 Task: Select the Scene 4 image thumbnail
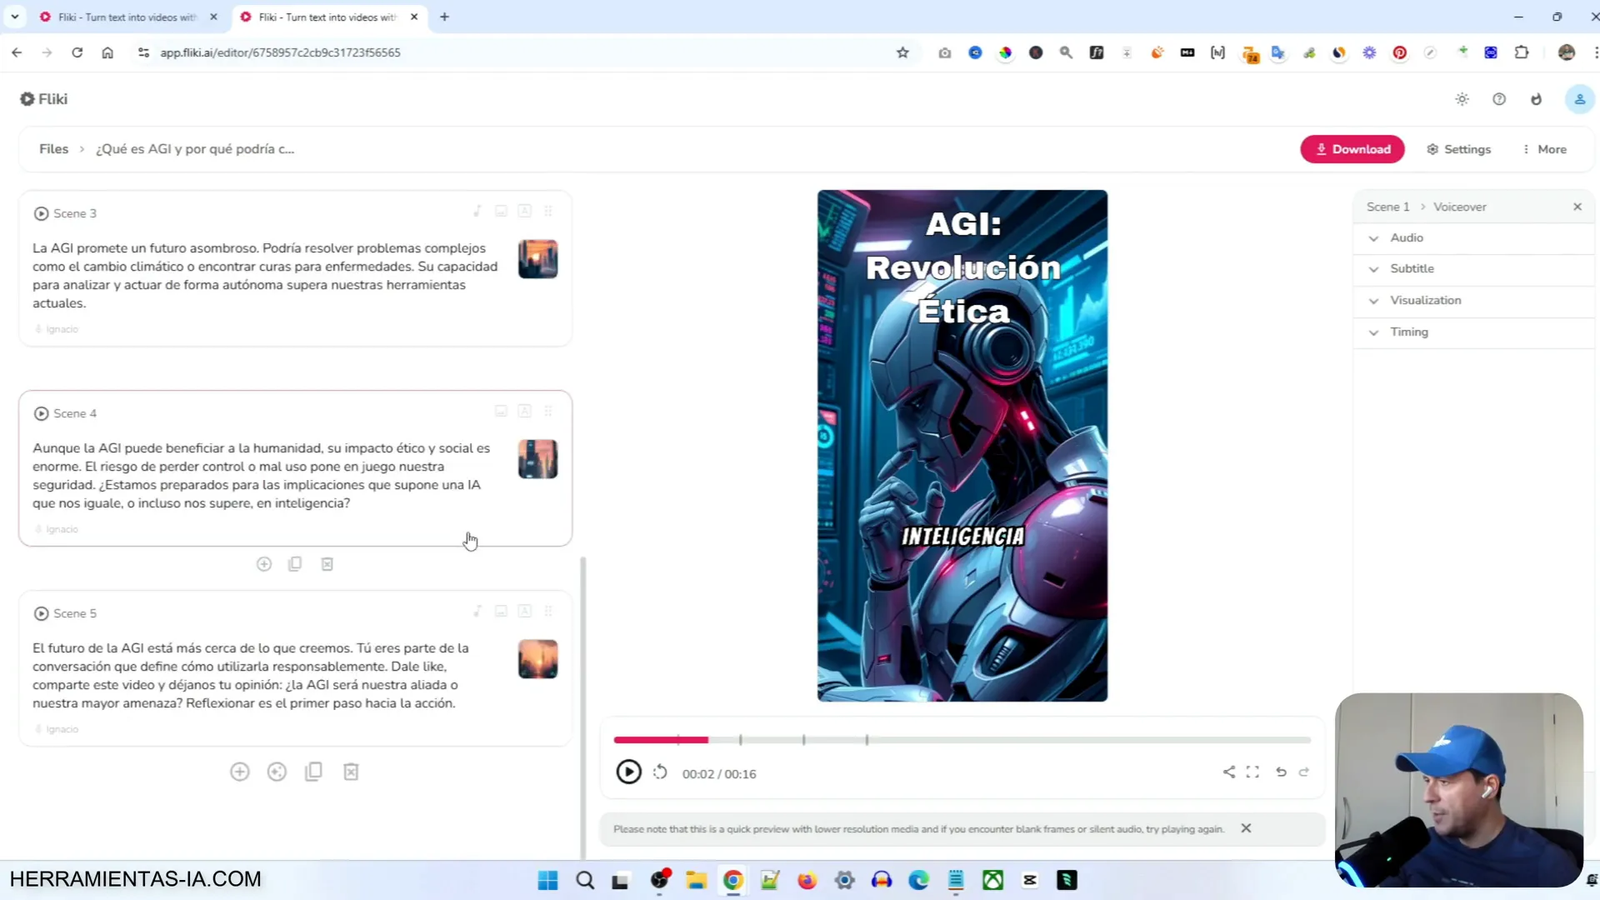pos(538,459)
